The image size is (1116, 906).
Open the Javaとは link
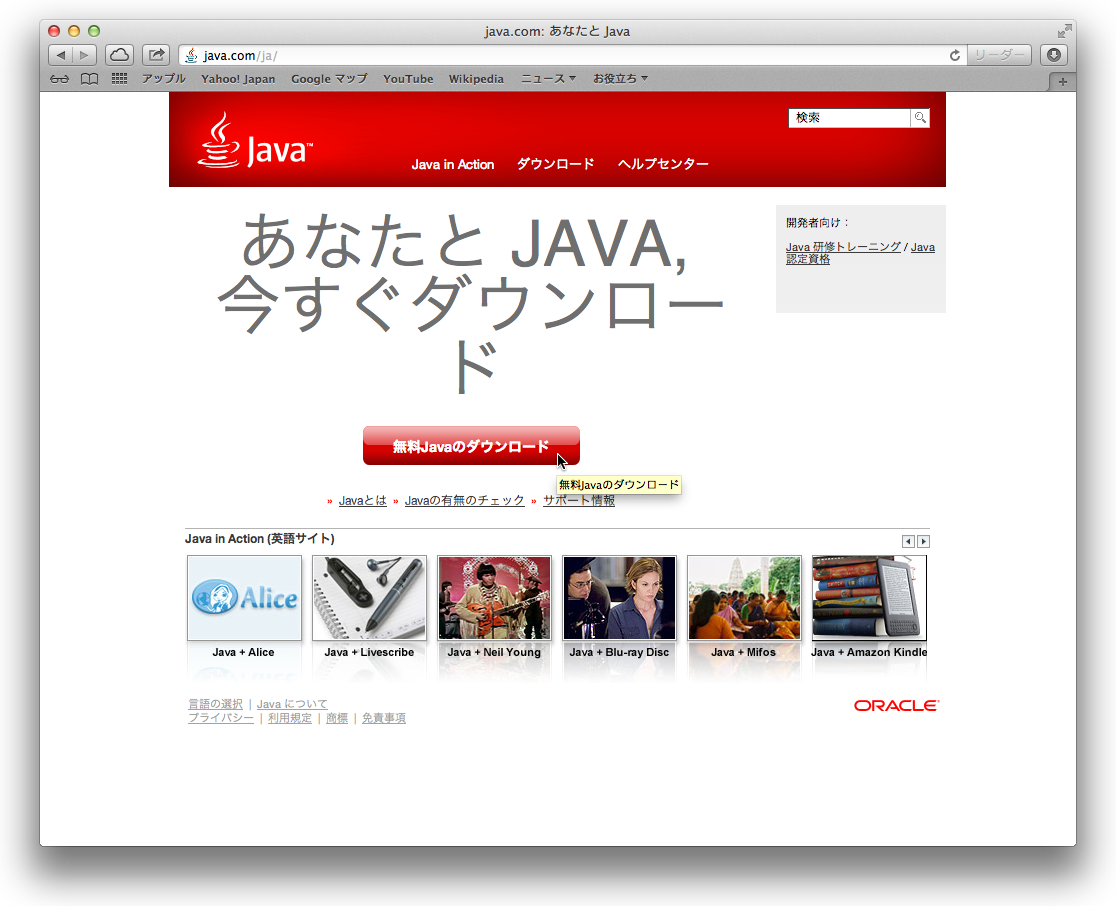(x=362, y=500)
